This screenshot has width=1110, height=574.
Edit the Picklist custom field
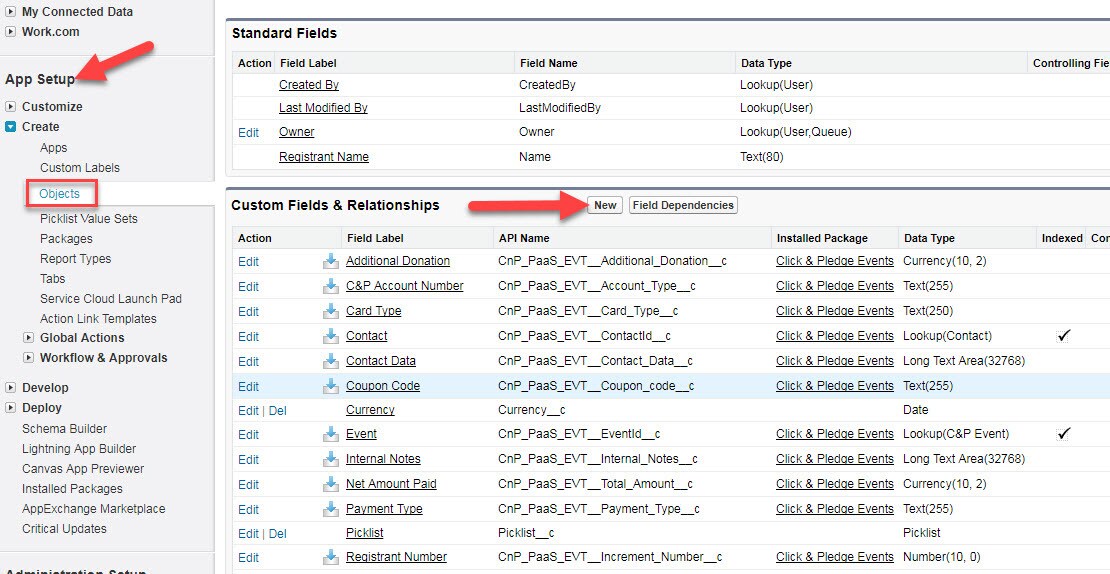pos(248,533)
